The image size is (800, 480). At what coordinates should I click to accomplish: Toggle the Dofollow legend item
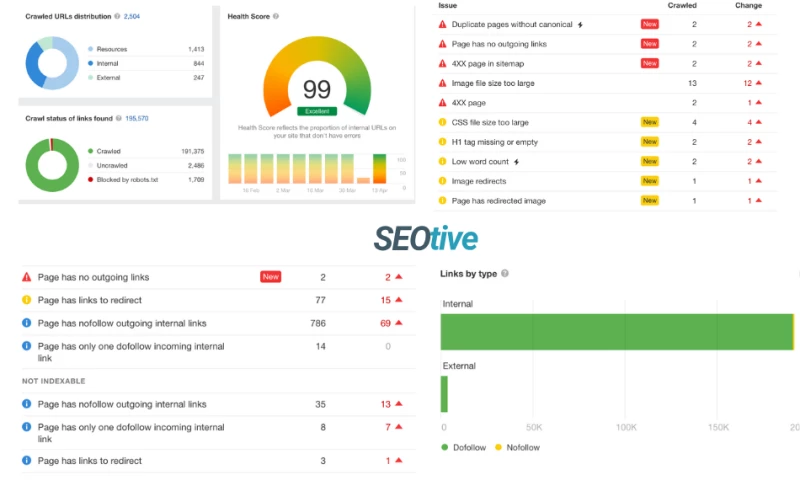click(467, 447)
